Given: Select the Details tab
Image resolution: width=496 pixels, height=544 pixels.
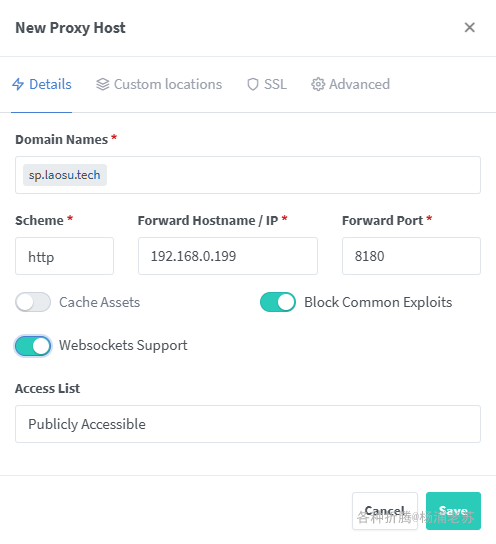Looking at the screenshot, I should [42, 84].
